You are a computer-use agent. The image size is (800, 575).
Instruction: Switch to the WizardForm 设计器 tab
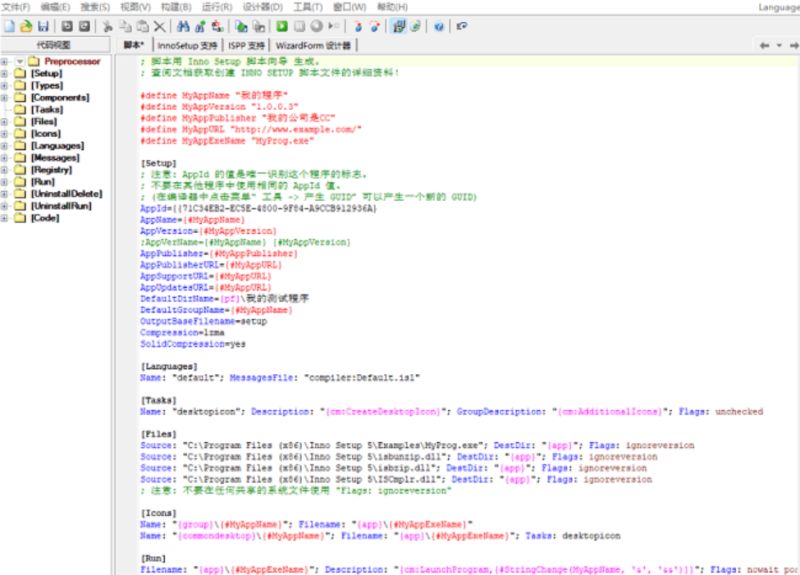coord(313,45)
